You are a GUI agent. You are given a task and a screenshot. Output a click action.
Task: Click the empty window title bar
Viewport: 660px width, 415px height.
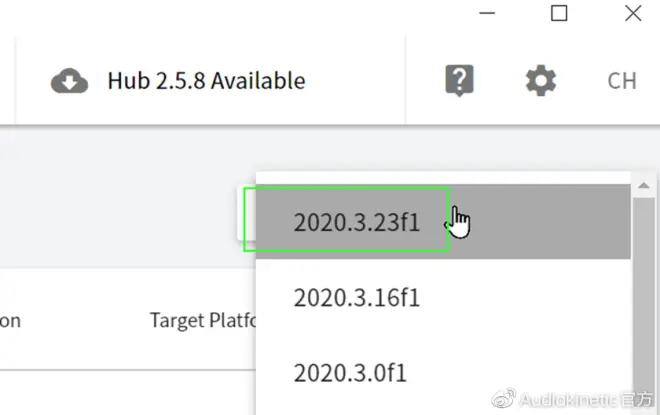point(236,13)
